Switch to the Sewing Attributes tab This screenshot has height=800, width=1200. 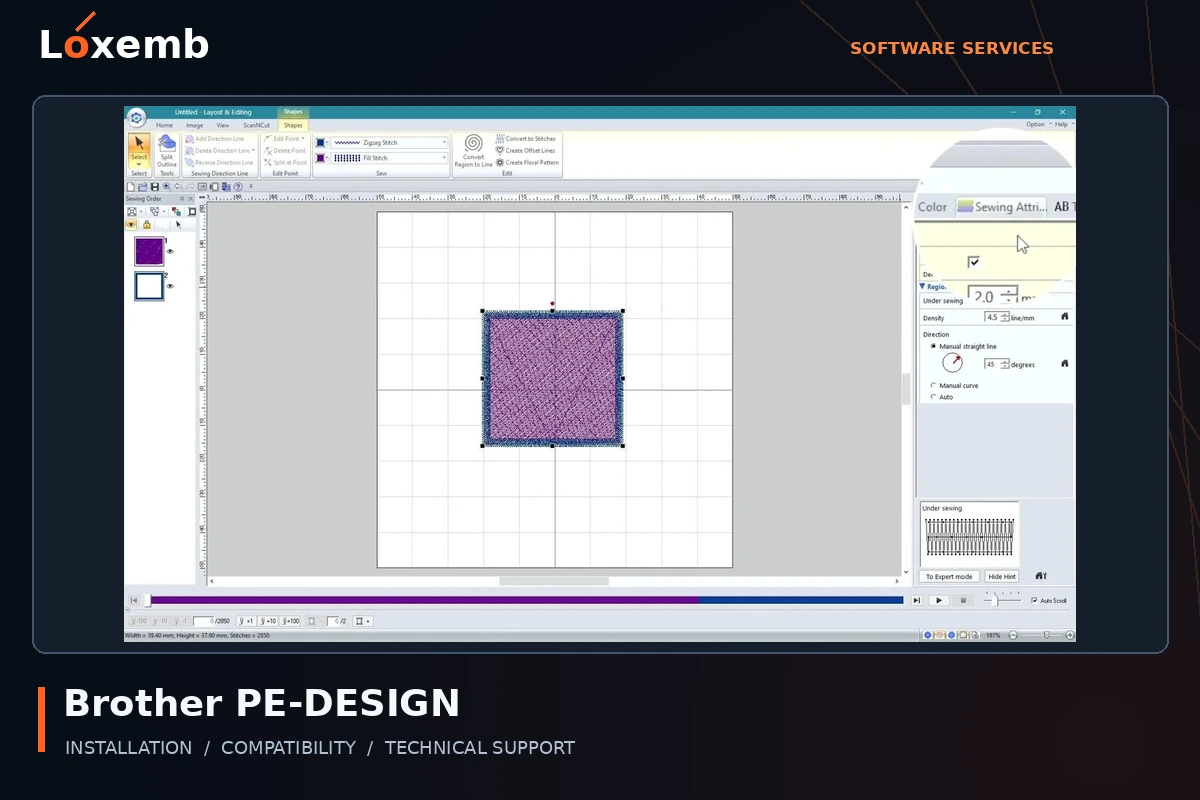[1001, 207]
